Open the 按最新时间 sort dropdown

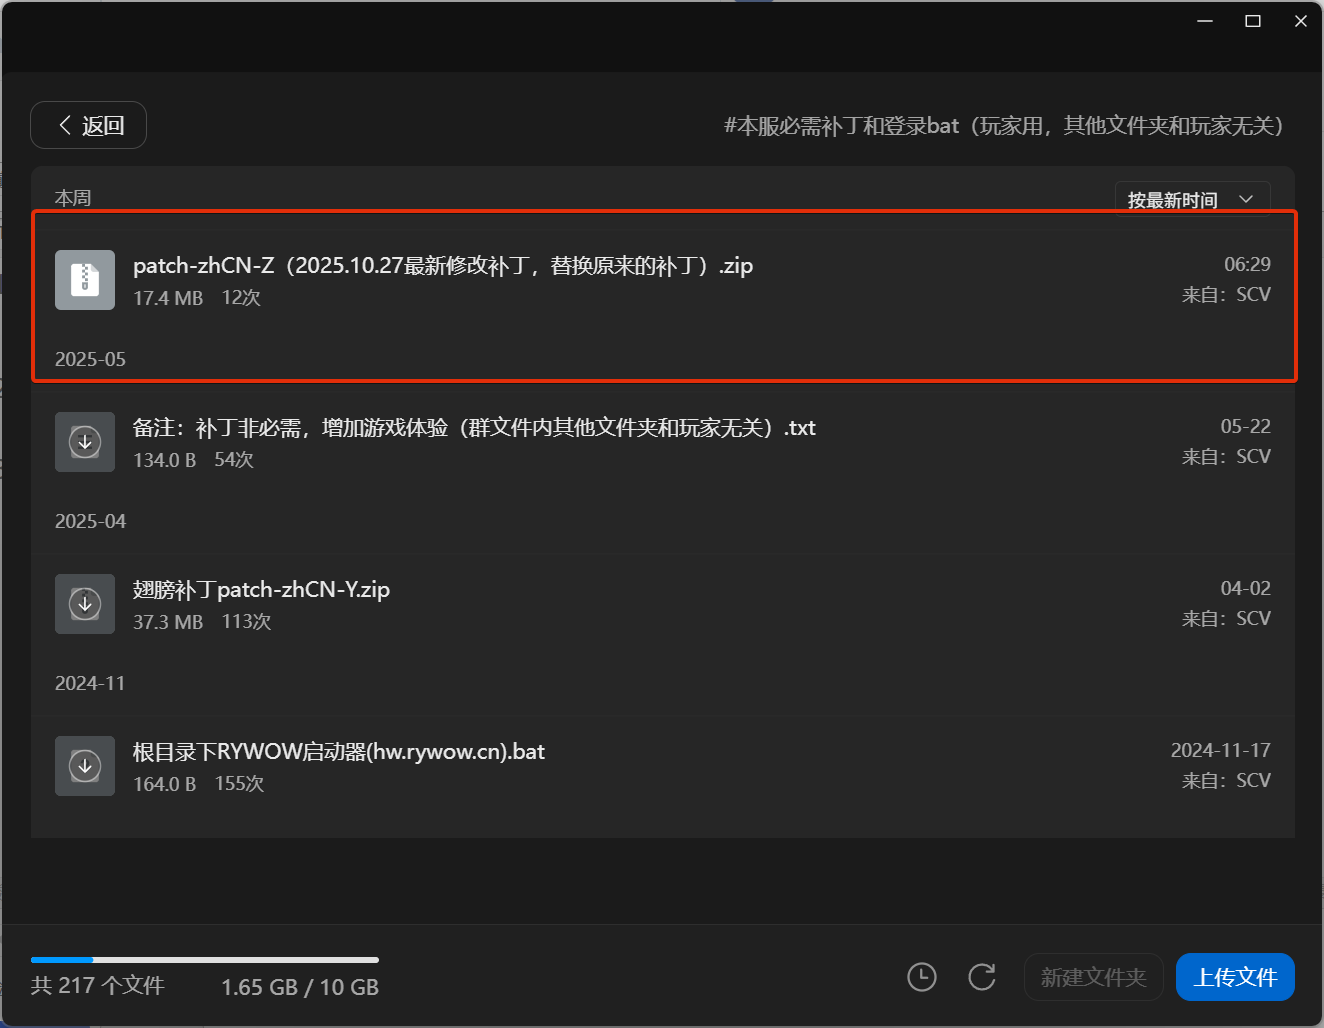click(x=1173, y=200)
